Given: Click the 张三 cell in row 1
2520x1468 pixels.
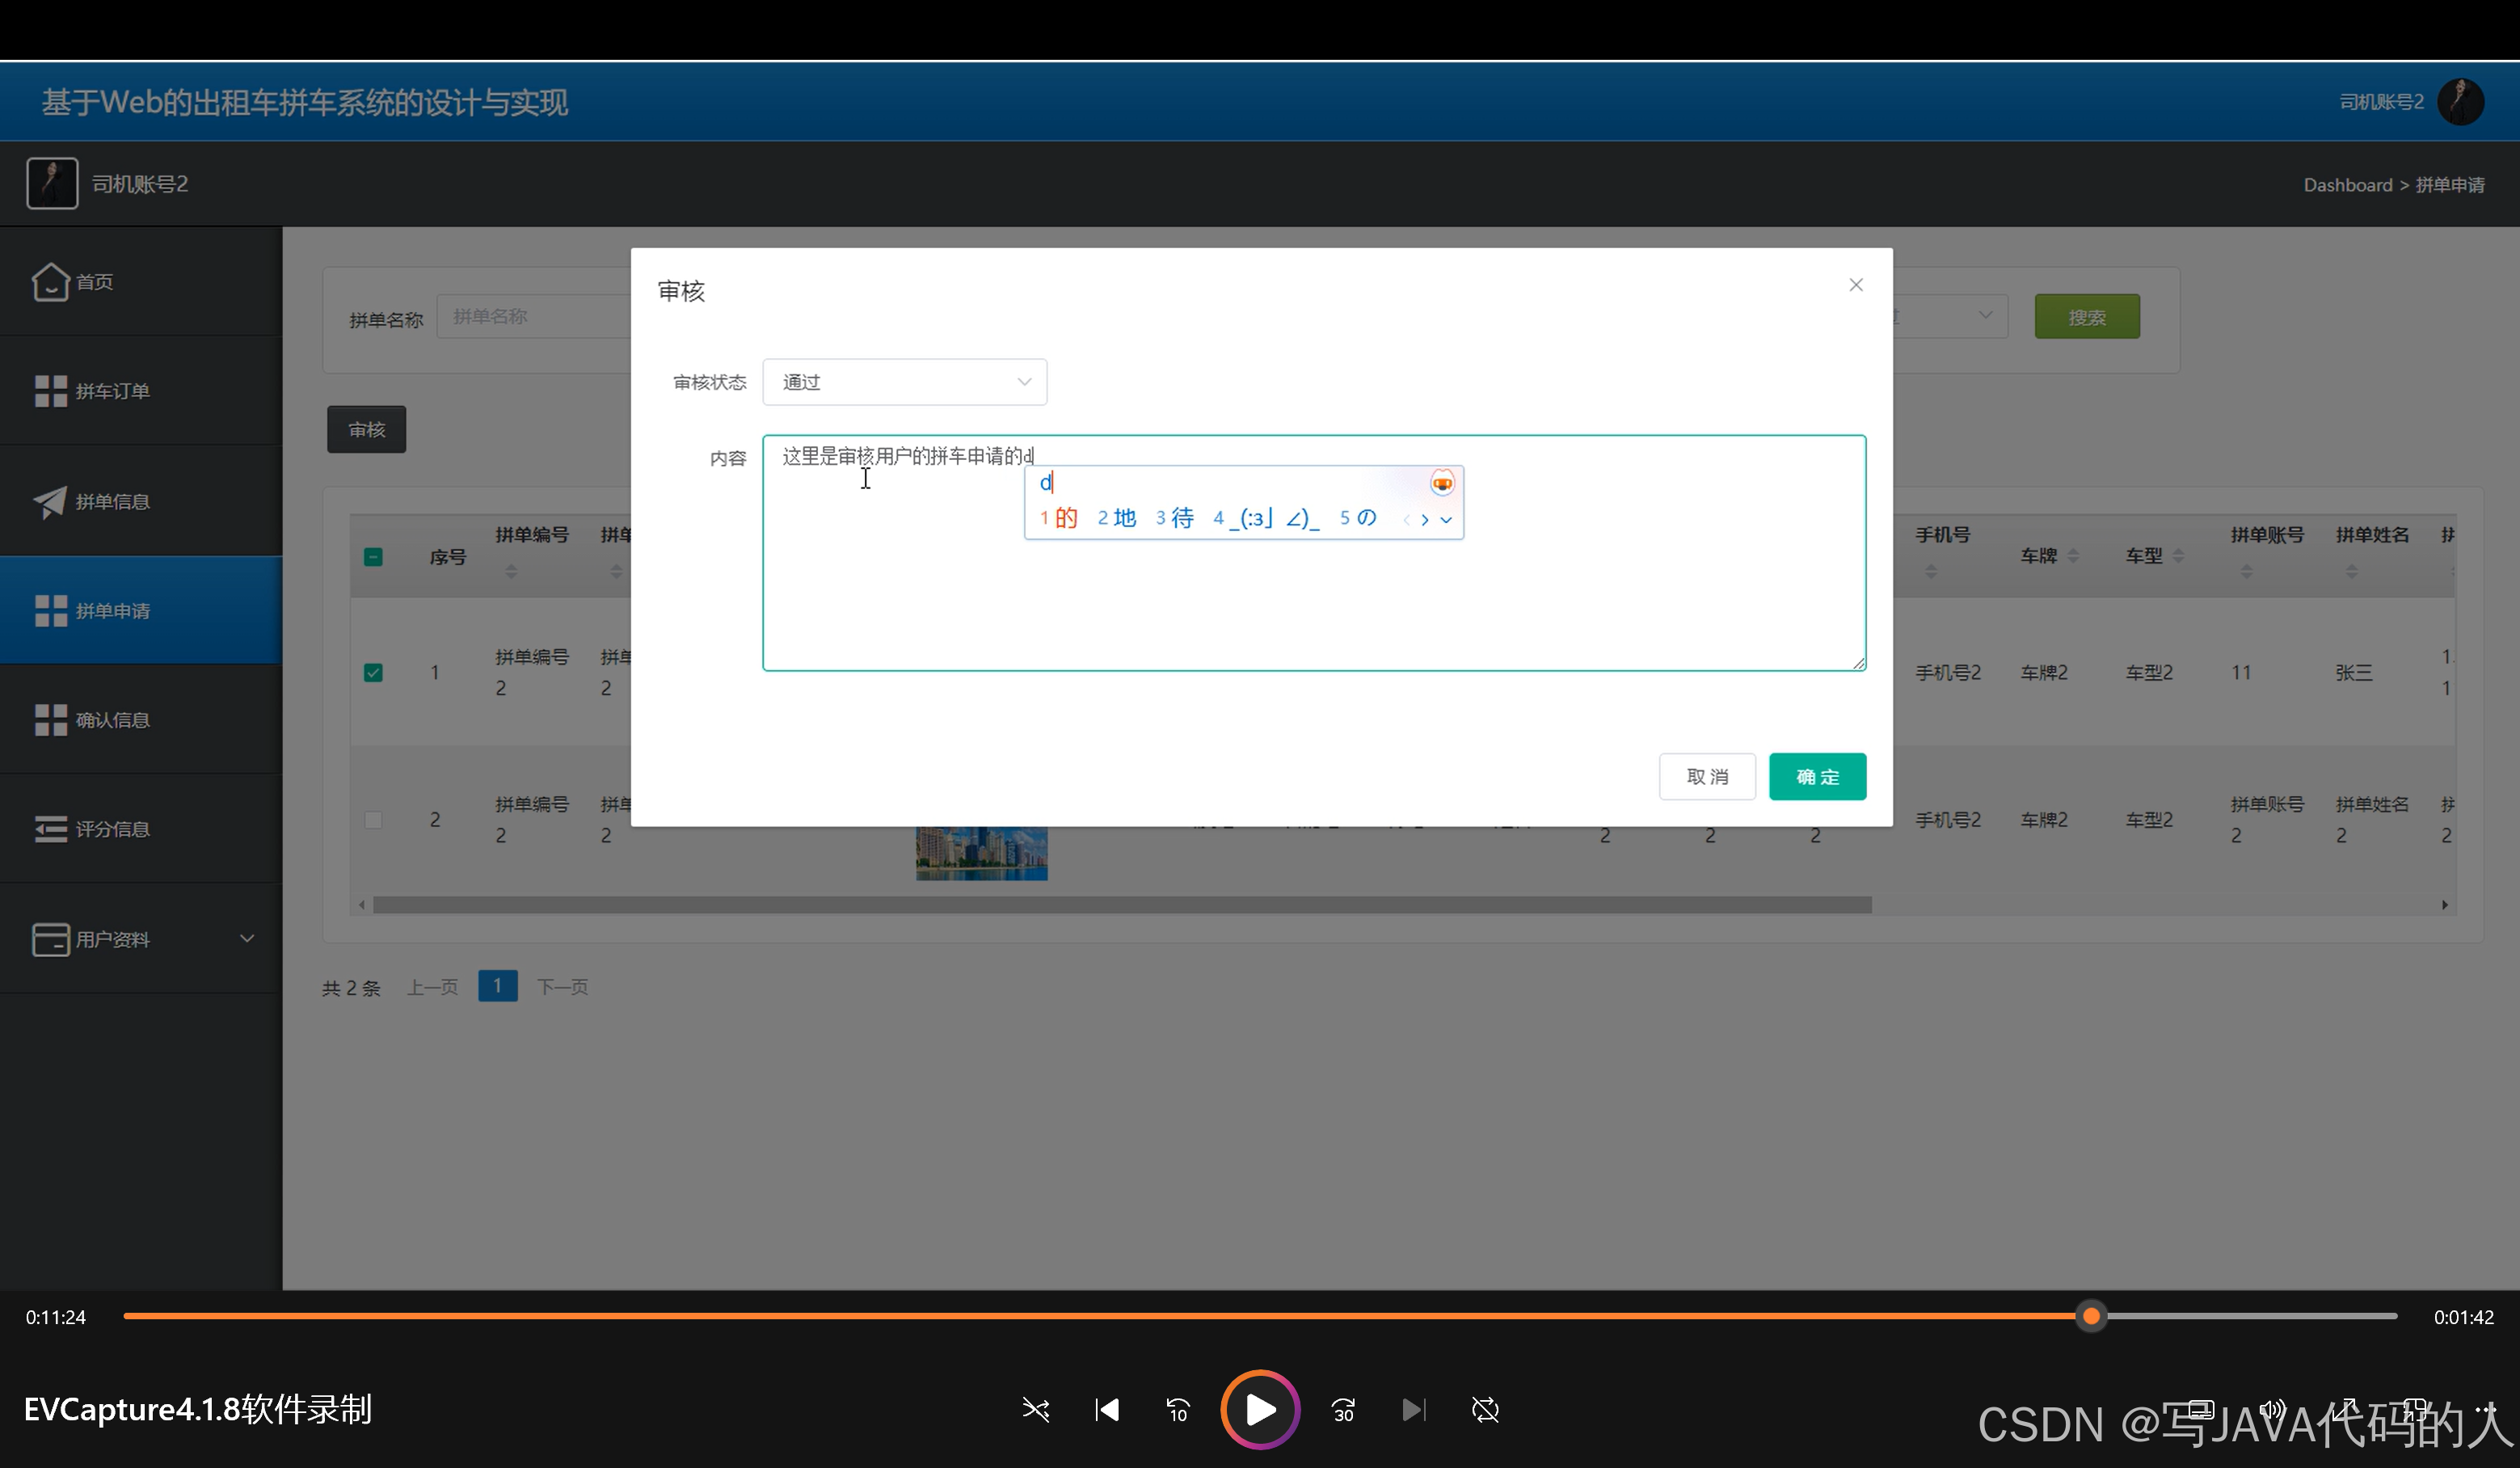Looking at the screenshot, I should point(2354,673).
